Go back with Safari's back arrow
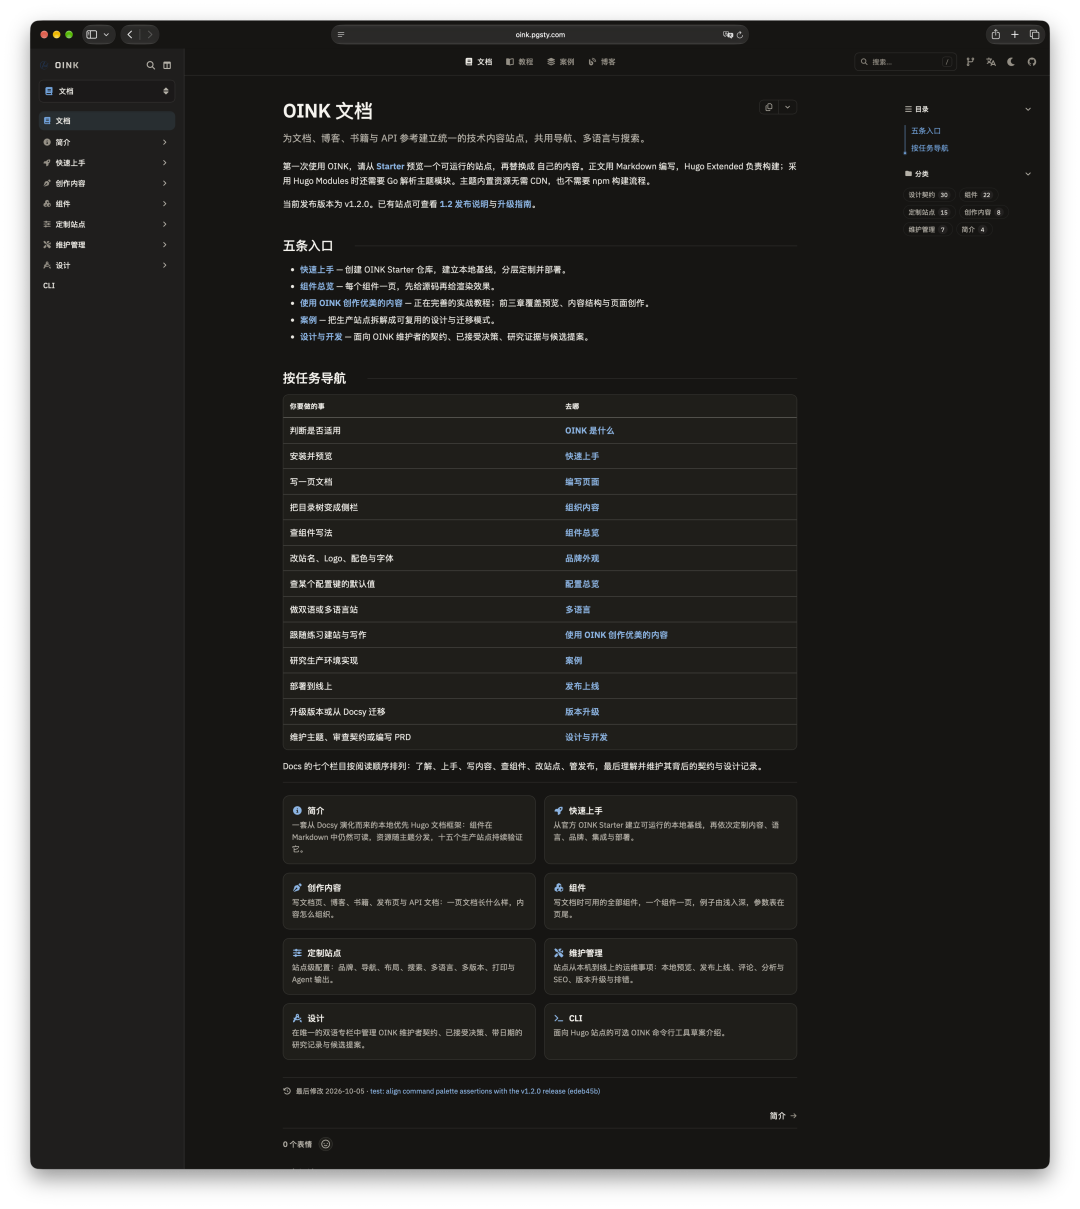The width and height of the screenshot is (1080, 1209). (130, 34)
